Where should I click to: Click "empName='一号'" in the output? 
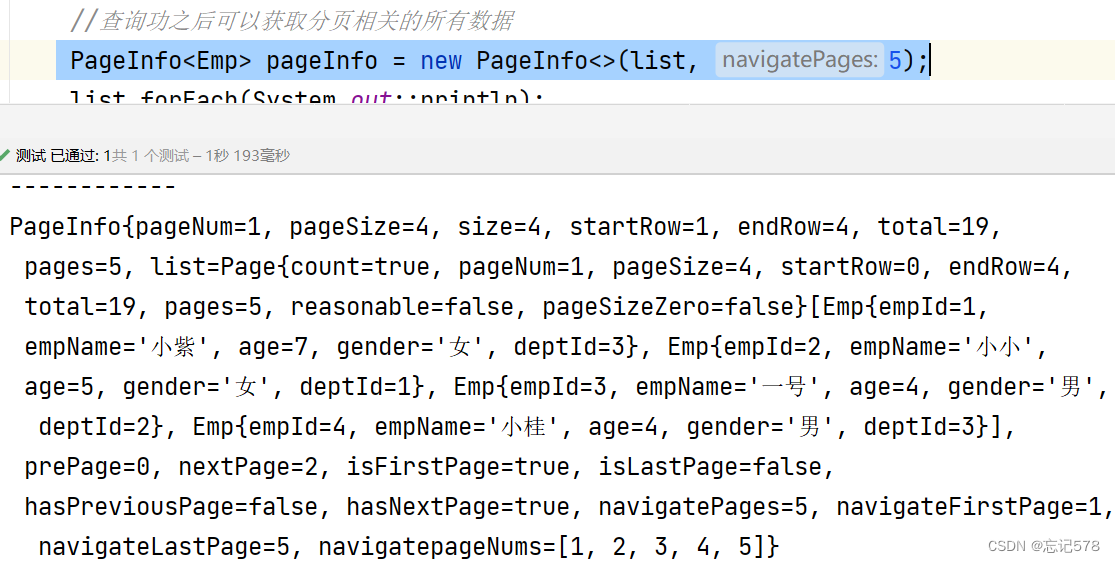pos(728,386)
